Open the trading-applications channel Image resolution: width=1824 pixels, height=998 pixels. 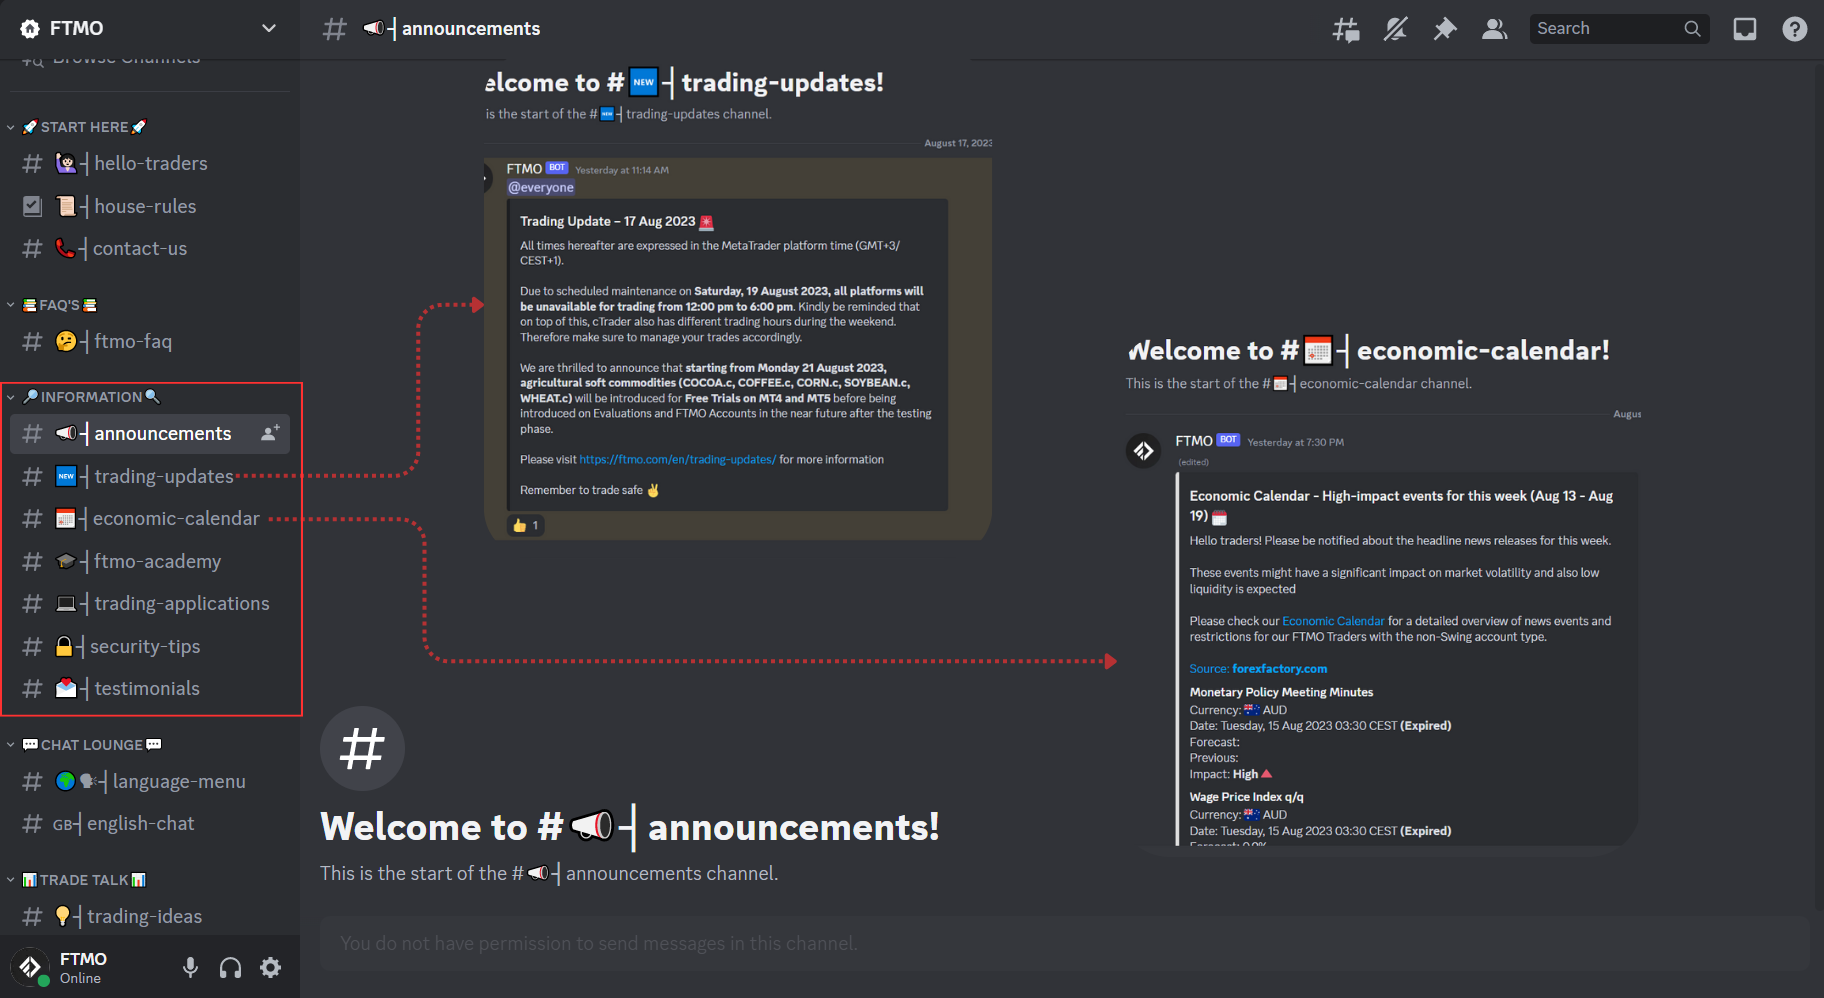pyautogui.click(x=150, y=604)
